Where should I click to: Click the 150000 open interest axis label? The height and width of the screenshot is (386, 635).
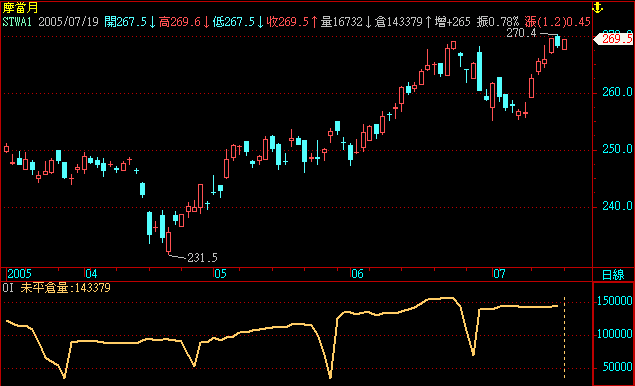click(x=614, y=301)
